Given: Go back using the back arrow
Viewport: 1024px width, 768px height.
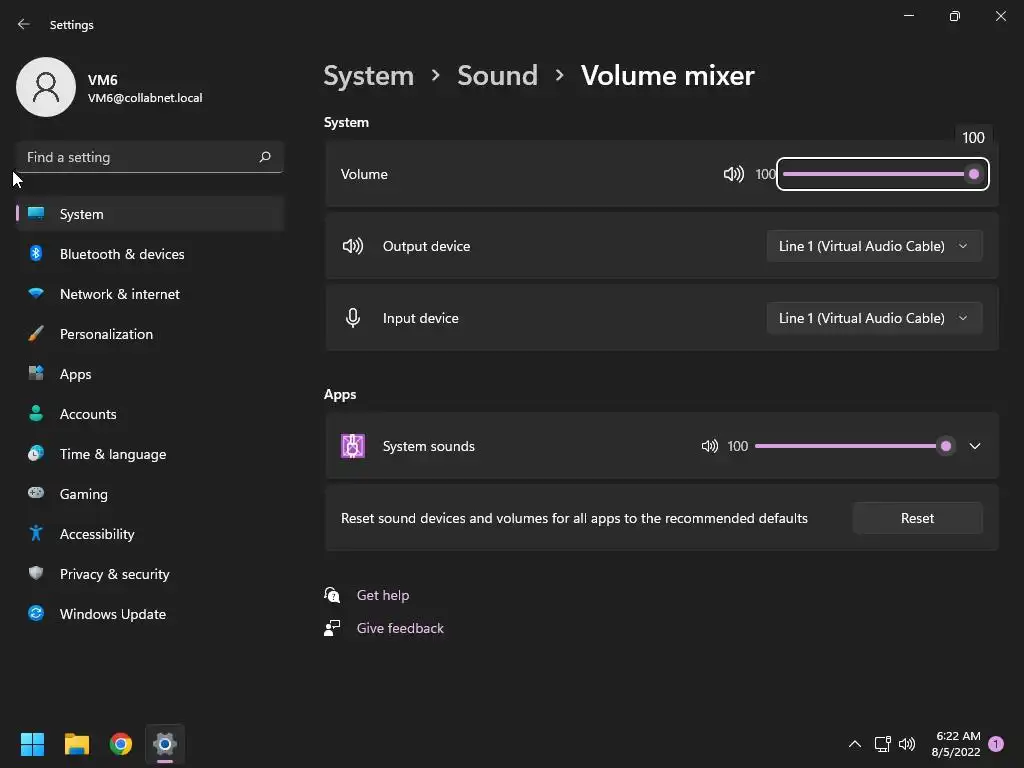Looking at the screenshot, I should tap(24, 24).
